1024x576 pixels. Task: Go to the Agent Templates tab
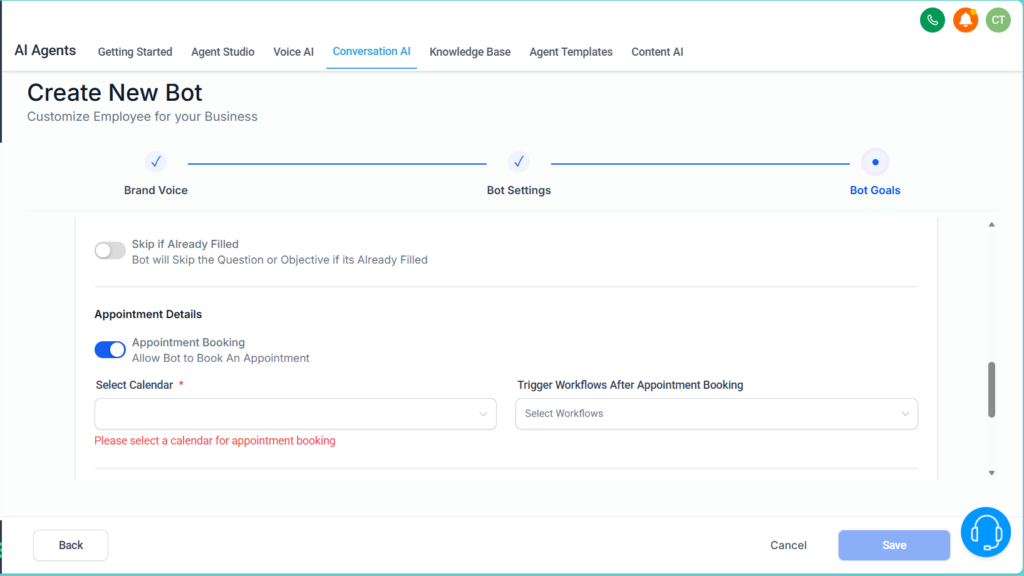(x=571, y=52)
